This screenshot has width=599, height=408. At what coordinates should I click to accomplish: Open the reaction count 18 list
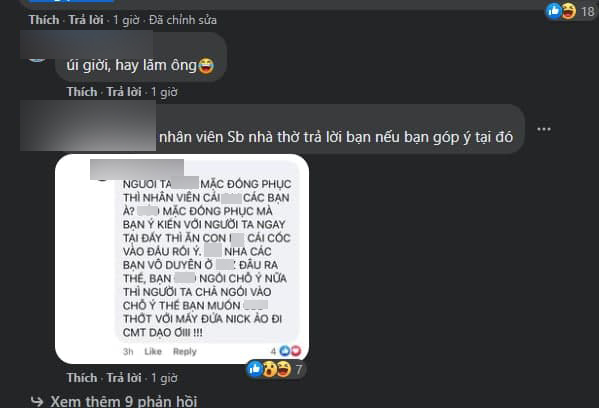[588, 11]
